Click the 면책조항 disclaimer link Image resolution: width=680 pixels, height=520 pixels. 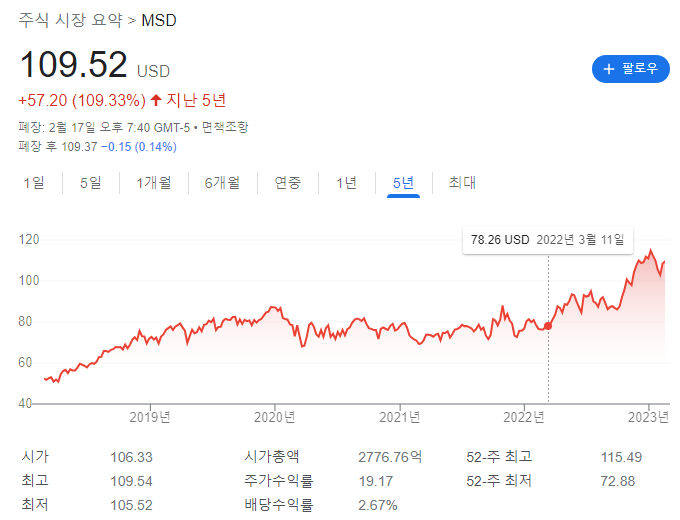pos(225,128)
